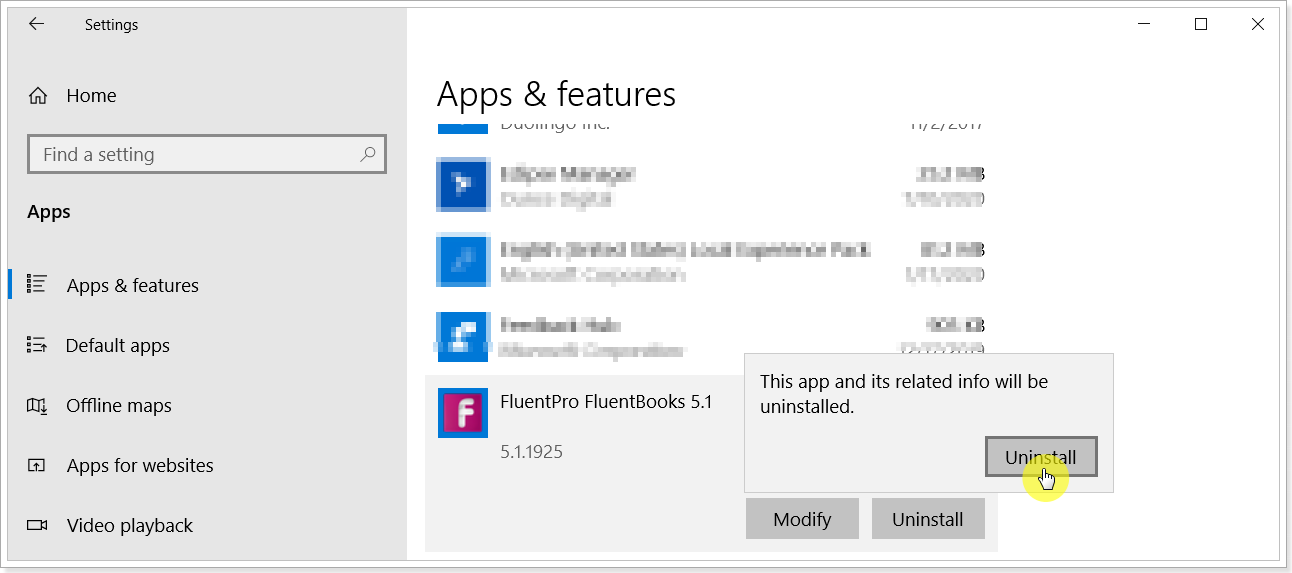Click the blurred blue play-arrow app icon
The height and width of the screenshot is (573, 1292).
pyautogui.click(x=463, y=185)
